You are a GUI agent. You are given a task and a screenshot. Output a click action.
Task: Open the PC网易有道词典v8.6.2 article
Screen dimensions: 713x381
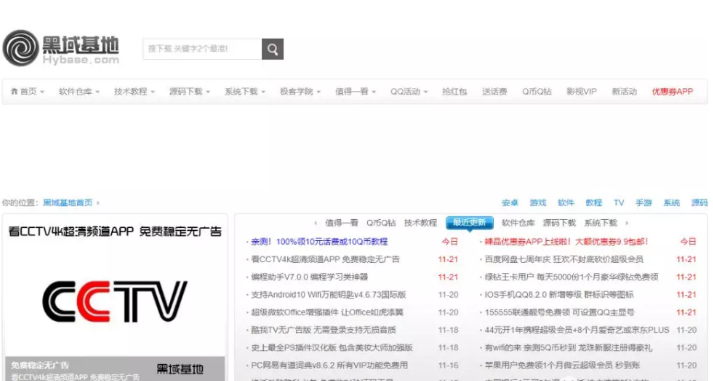pyautogui.click(x=329, y=365)
